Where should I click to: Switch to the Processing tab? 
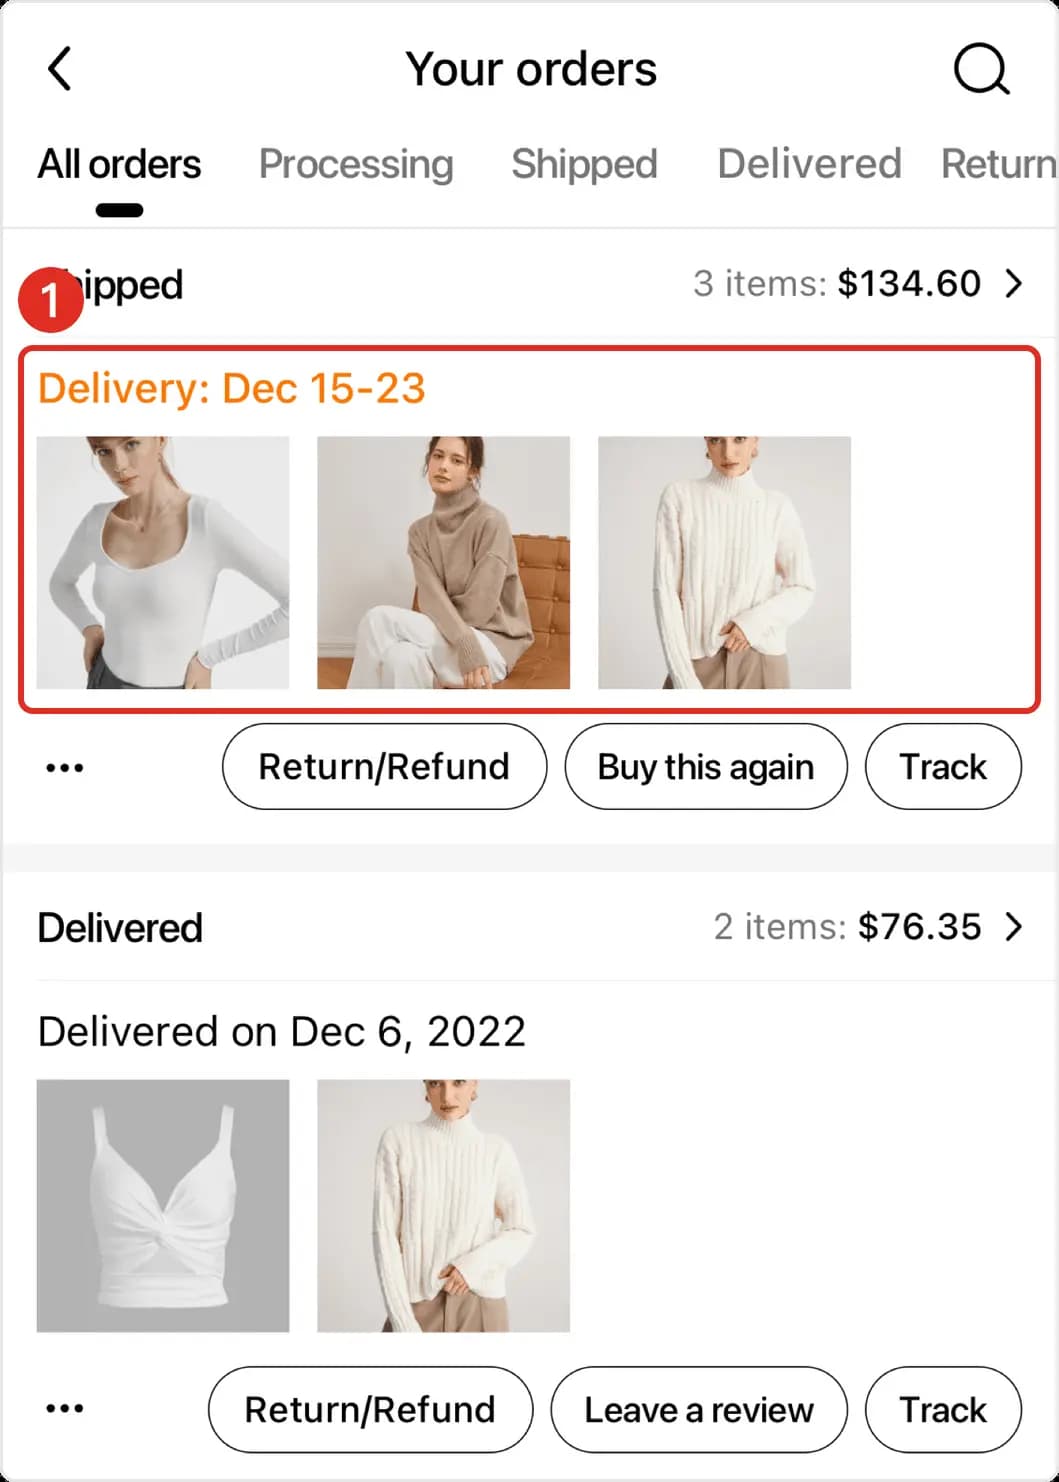click(356, 165)
